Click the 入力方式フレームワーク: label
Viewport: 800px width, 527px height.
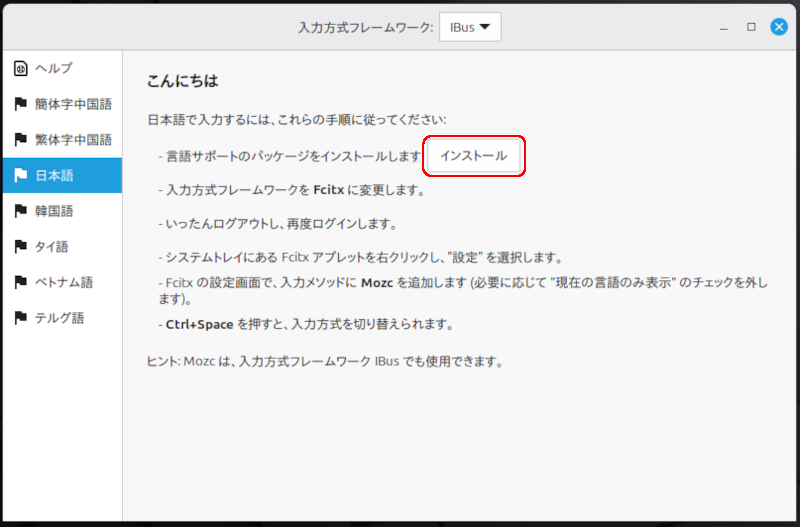[365, 28]
